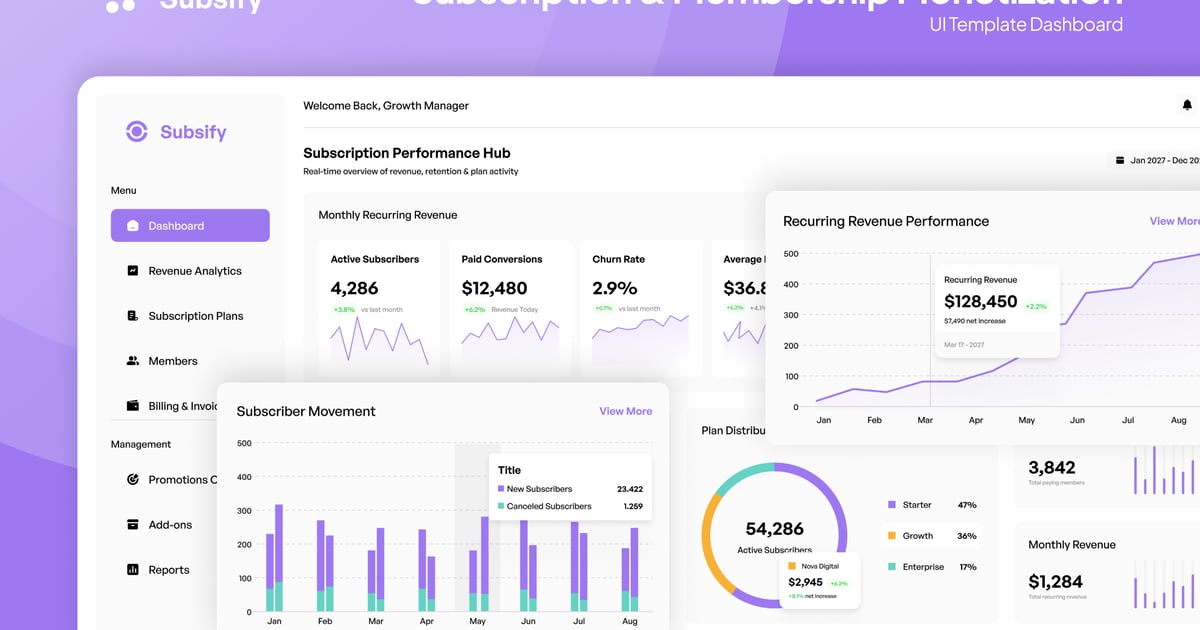1200x630 pixels.
Task: Click the Subsify logo icon in sidebar
Action: click(x=136, y=132)
